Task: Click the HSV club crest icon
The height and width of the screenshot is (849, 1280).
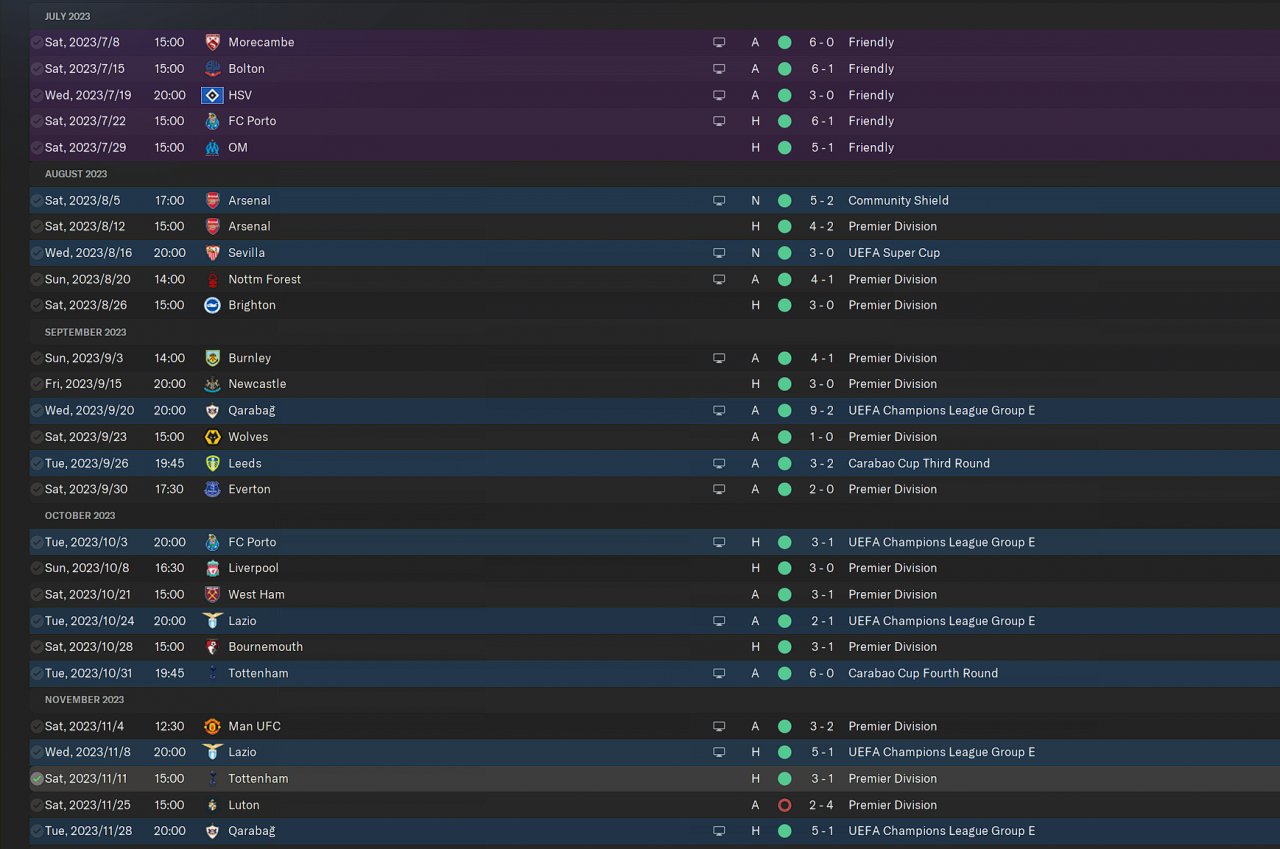Action: point(212,95)
